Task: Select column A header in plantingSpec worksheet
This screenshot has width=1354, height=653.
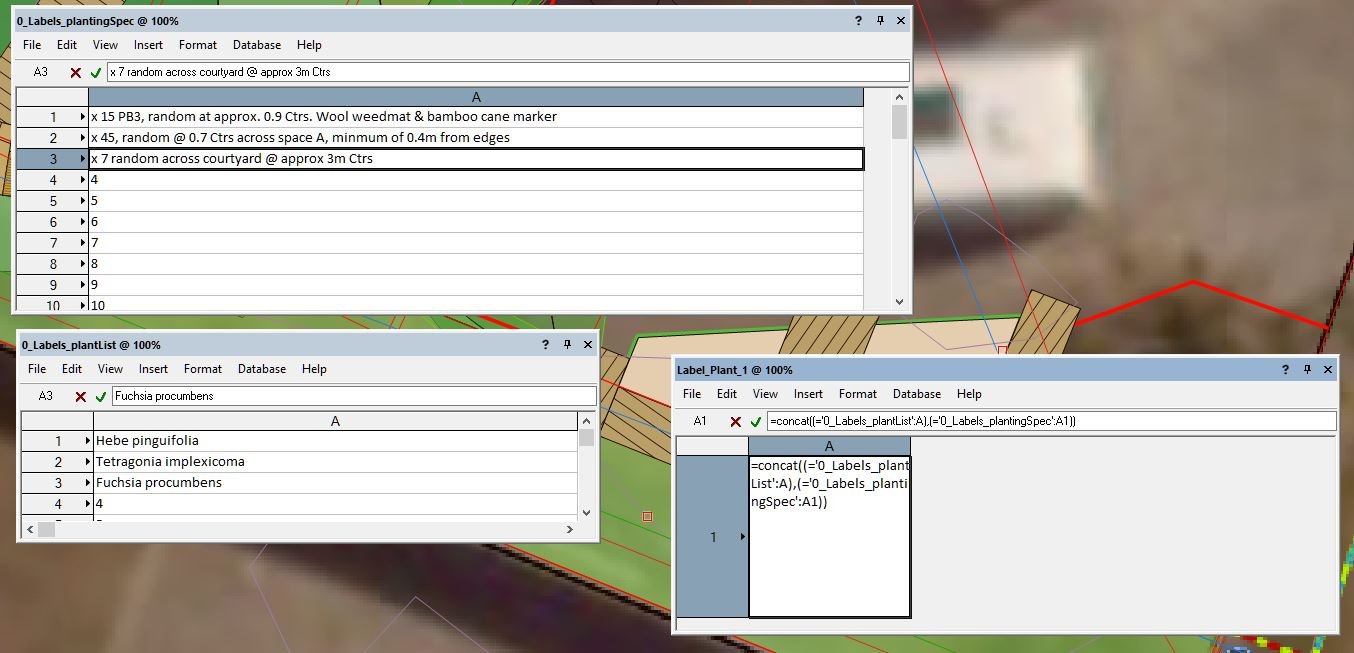Action: [x=476, y=97]
